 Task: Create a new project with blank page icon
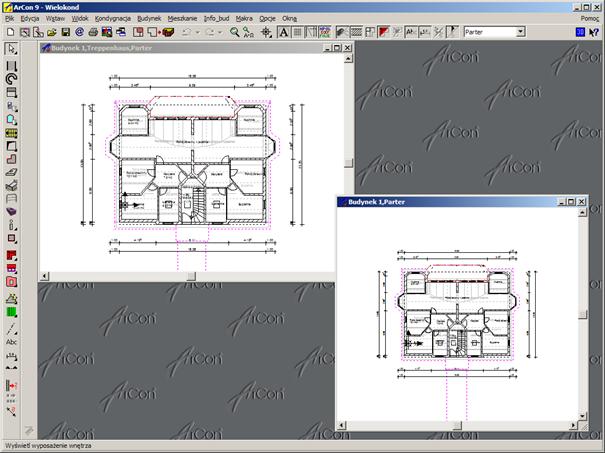tap(11, 32)
